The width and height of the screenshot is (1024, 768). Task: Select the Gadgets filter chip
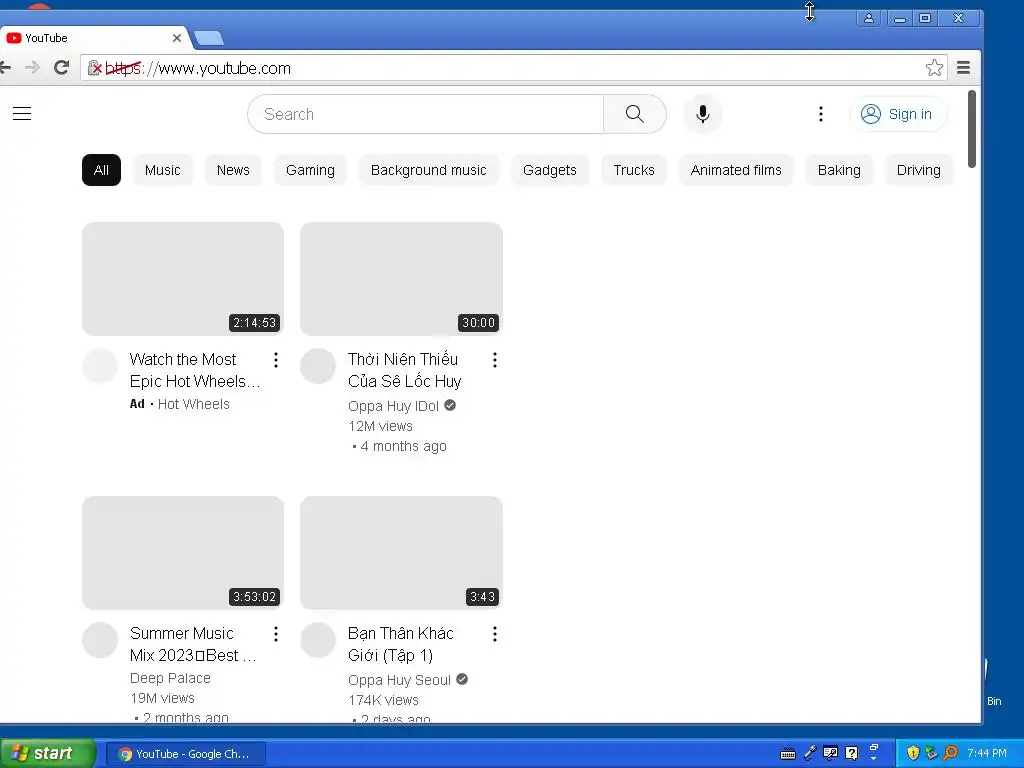(550, 170)
